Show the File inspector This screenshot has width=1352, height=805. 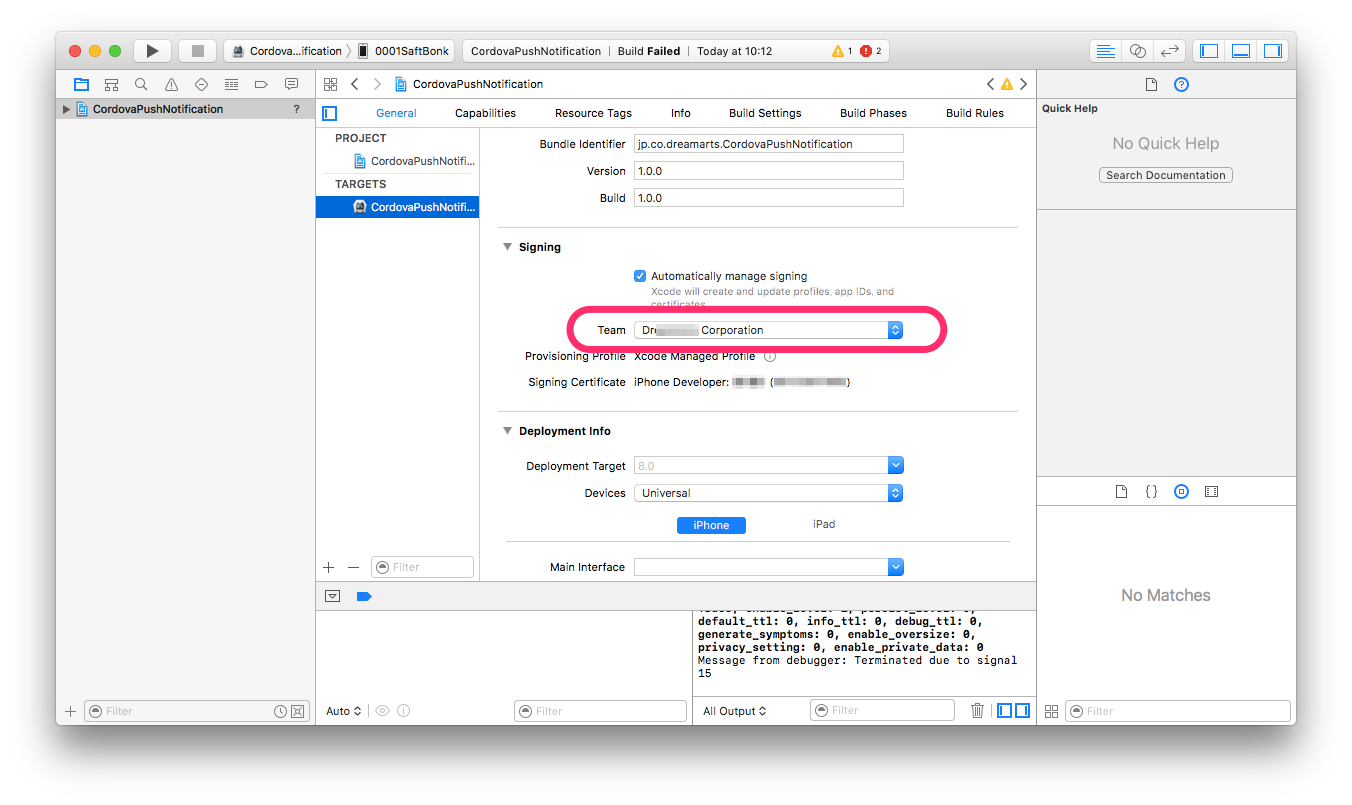pos(1151,85)
